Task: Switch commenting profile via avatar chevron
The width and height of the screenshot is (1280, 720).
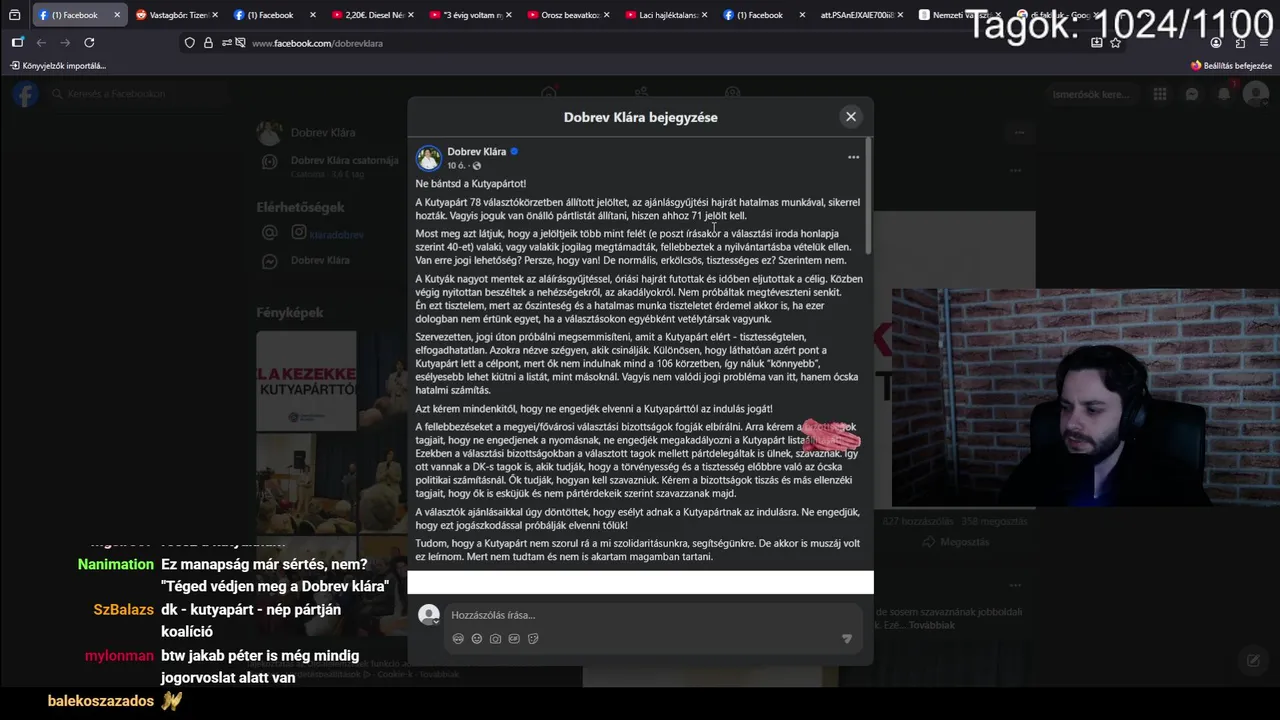Action: tap(429, 615)
